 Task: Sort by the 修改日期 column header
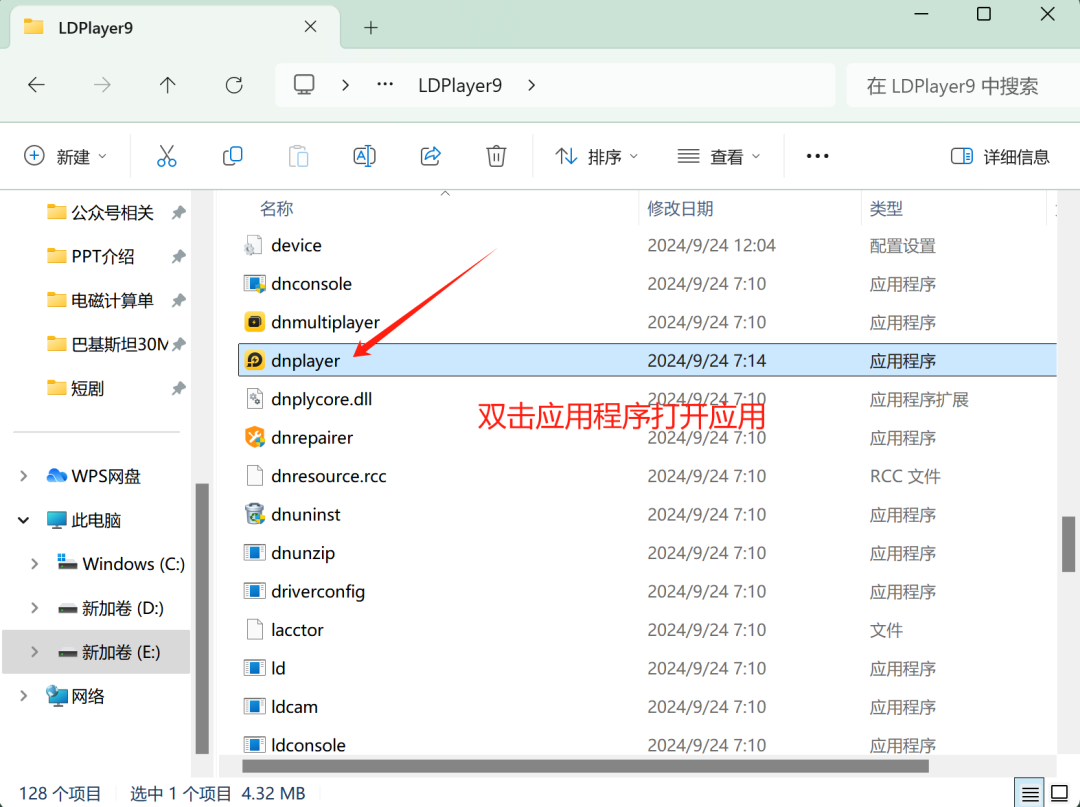pos(680,208)
